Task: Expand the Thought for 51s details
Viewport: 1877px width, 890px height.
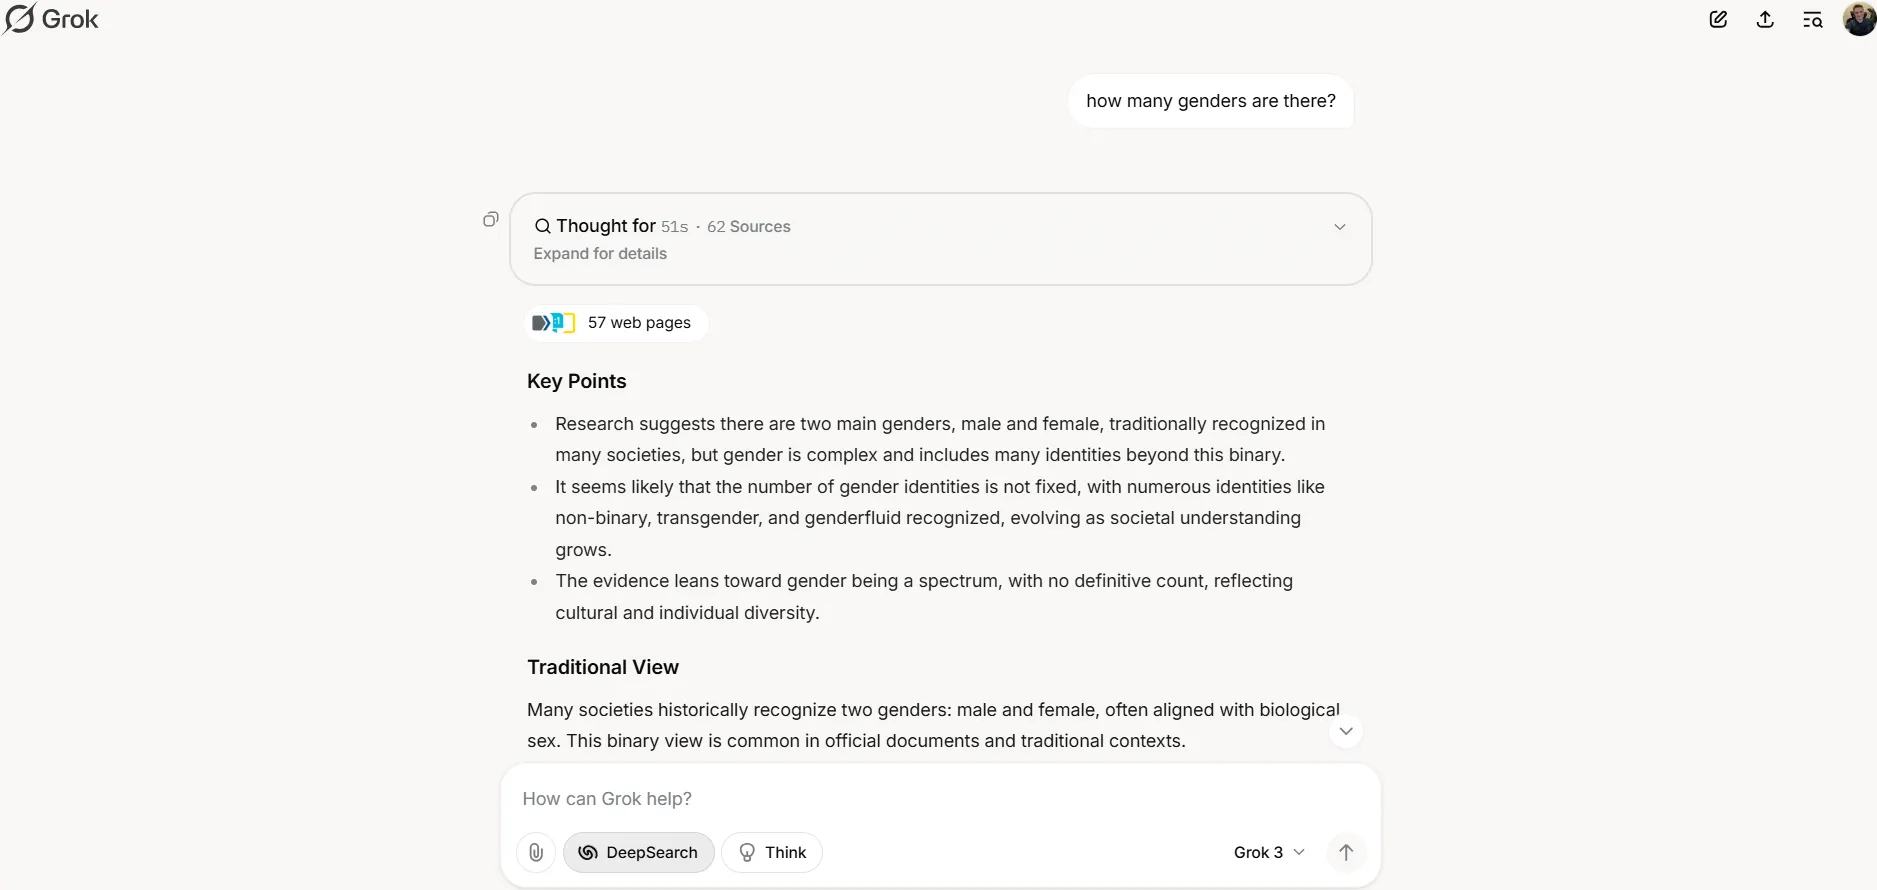Action: coord(1339,227)
